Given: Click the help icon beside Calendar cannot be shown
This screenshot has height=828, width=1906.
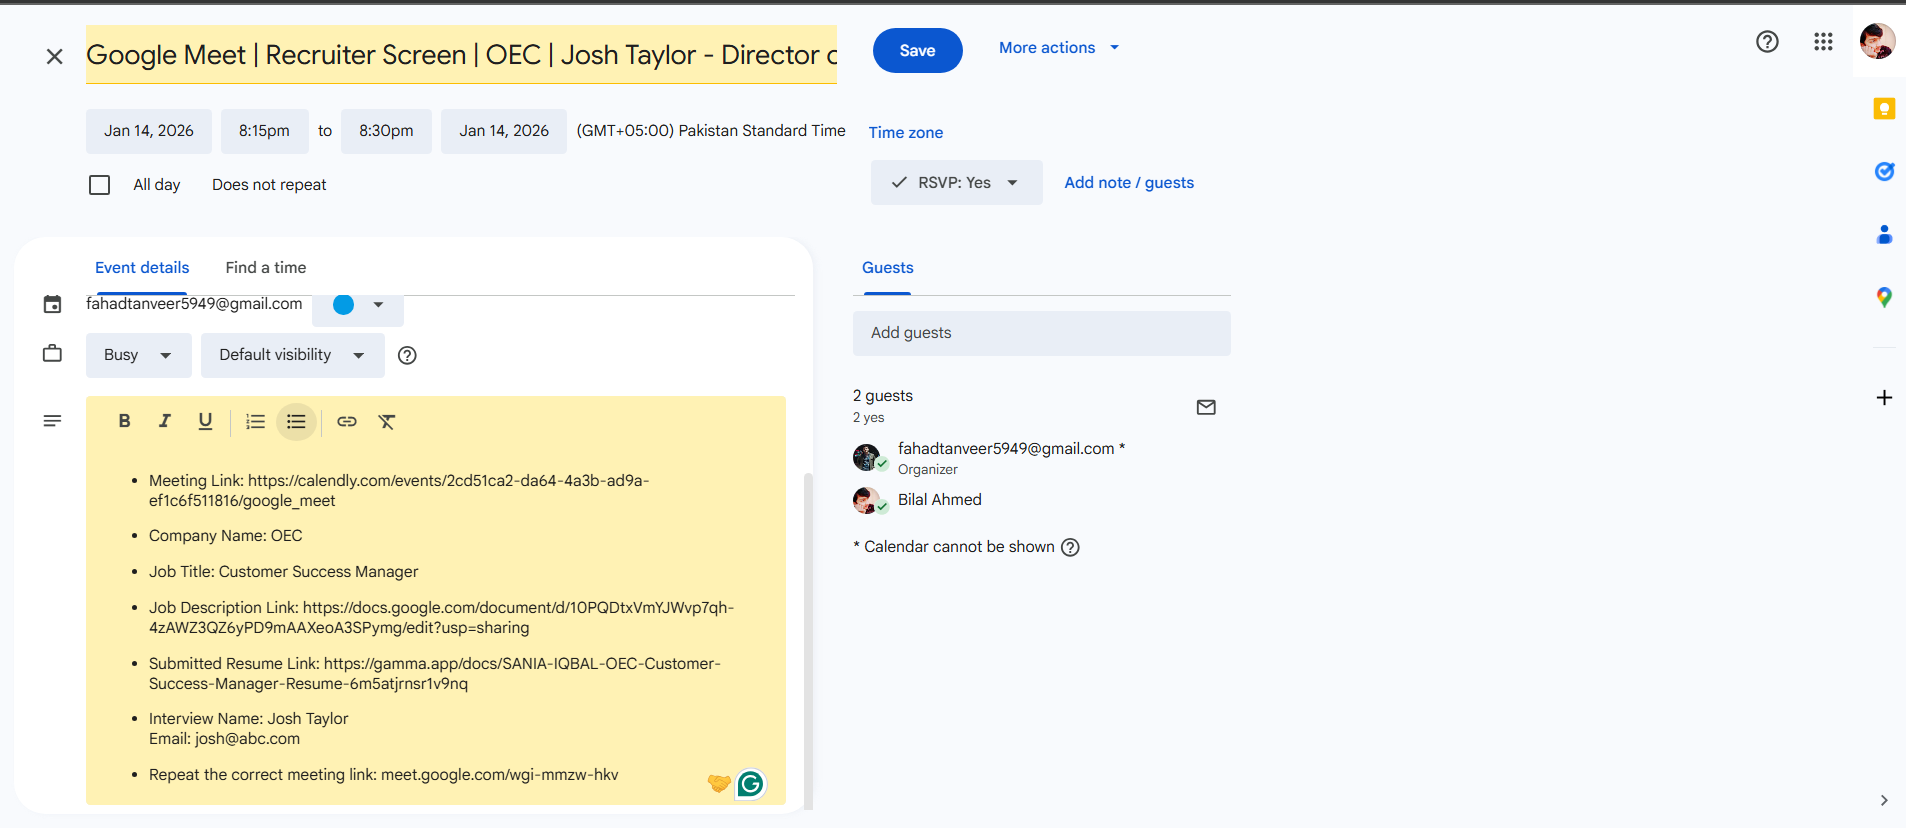Looking at the screenshot, I should (x=1070, y=547).
